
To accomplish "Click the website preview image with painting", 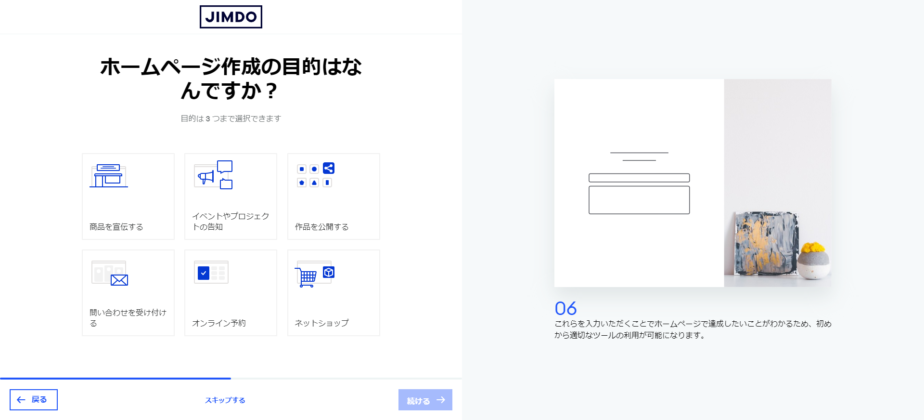I will coord(692,183).
